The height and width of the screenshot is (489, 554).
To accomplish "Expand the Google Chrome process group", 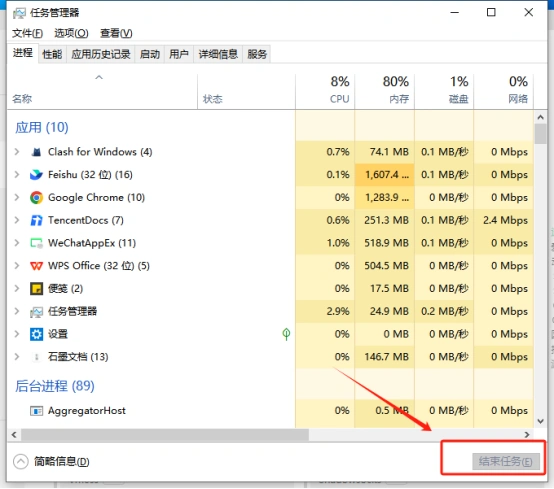I will pos(17,198).
